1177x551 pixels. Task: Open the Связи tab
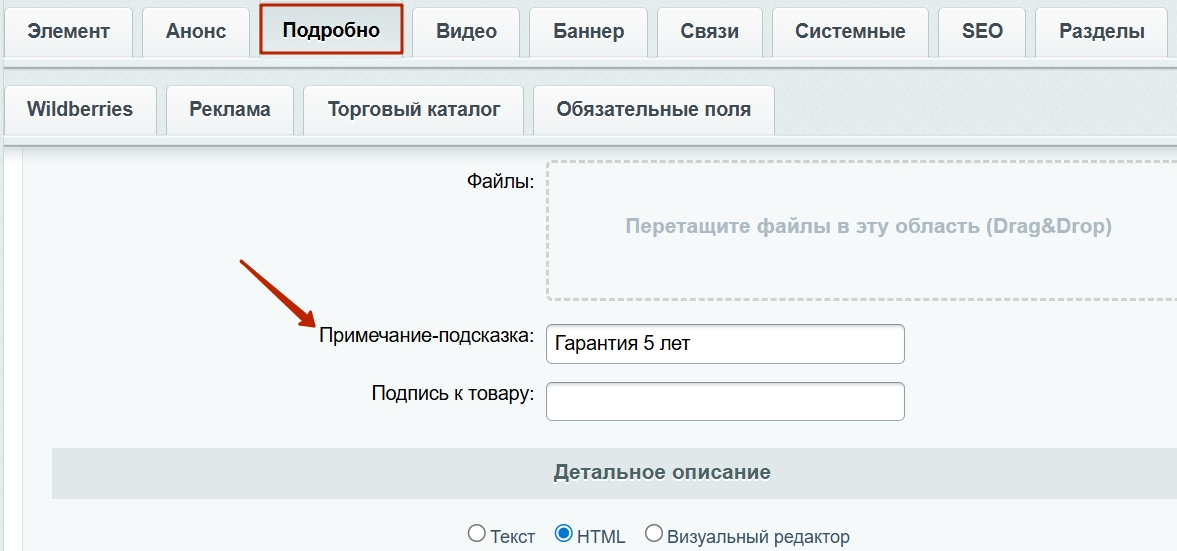point(709,32)
